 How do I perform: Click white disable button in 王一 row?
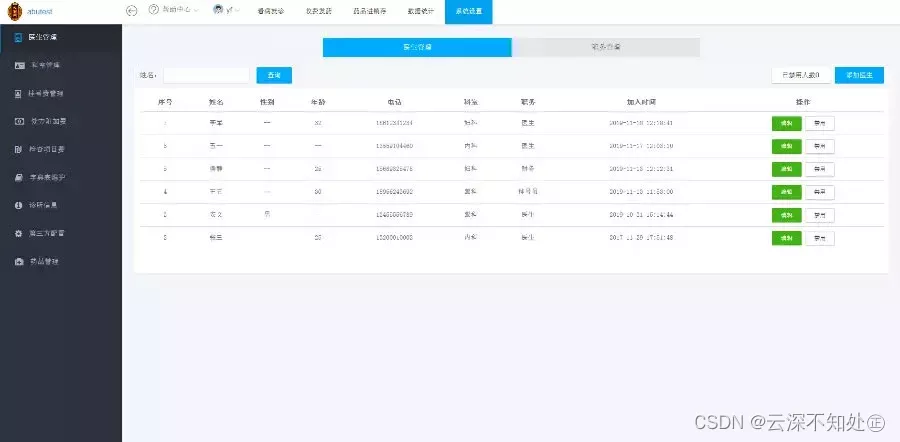click(x=820, y=146)
